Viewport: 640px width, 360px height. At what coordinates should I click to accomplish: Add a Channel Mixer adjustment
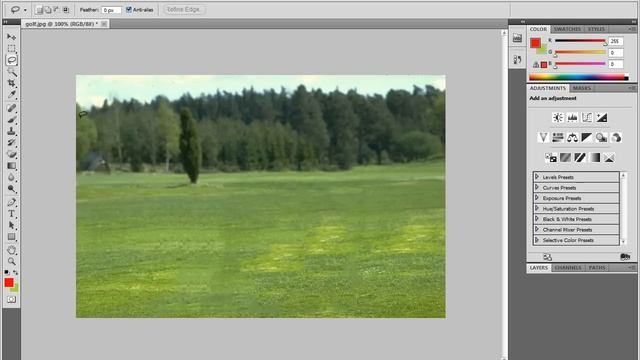click(x=616, y=138)
